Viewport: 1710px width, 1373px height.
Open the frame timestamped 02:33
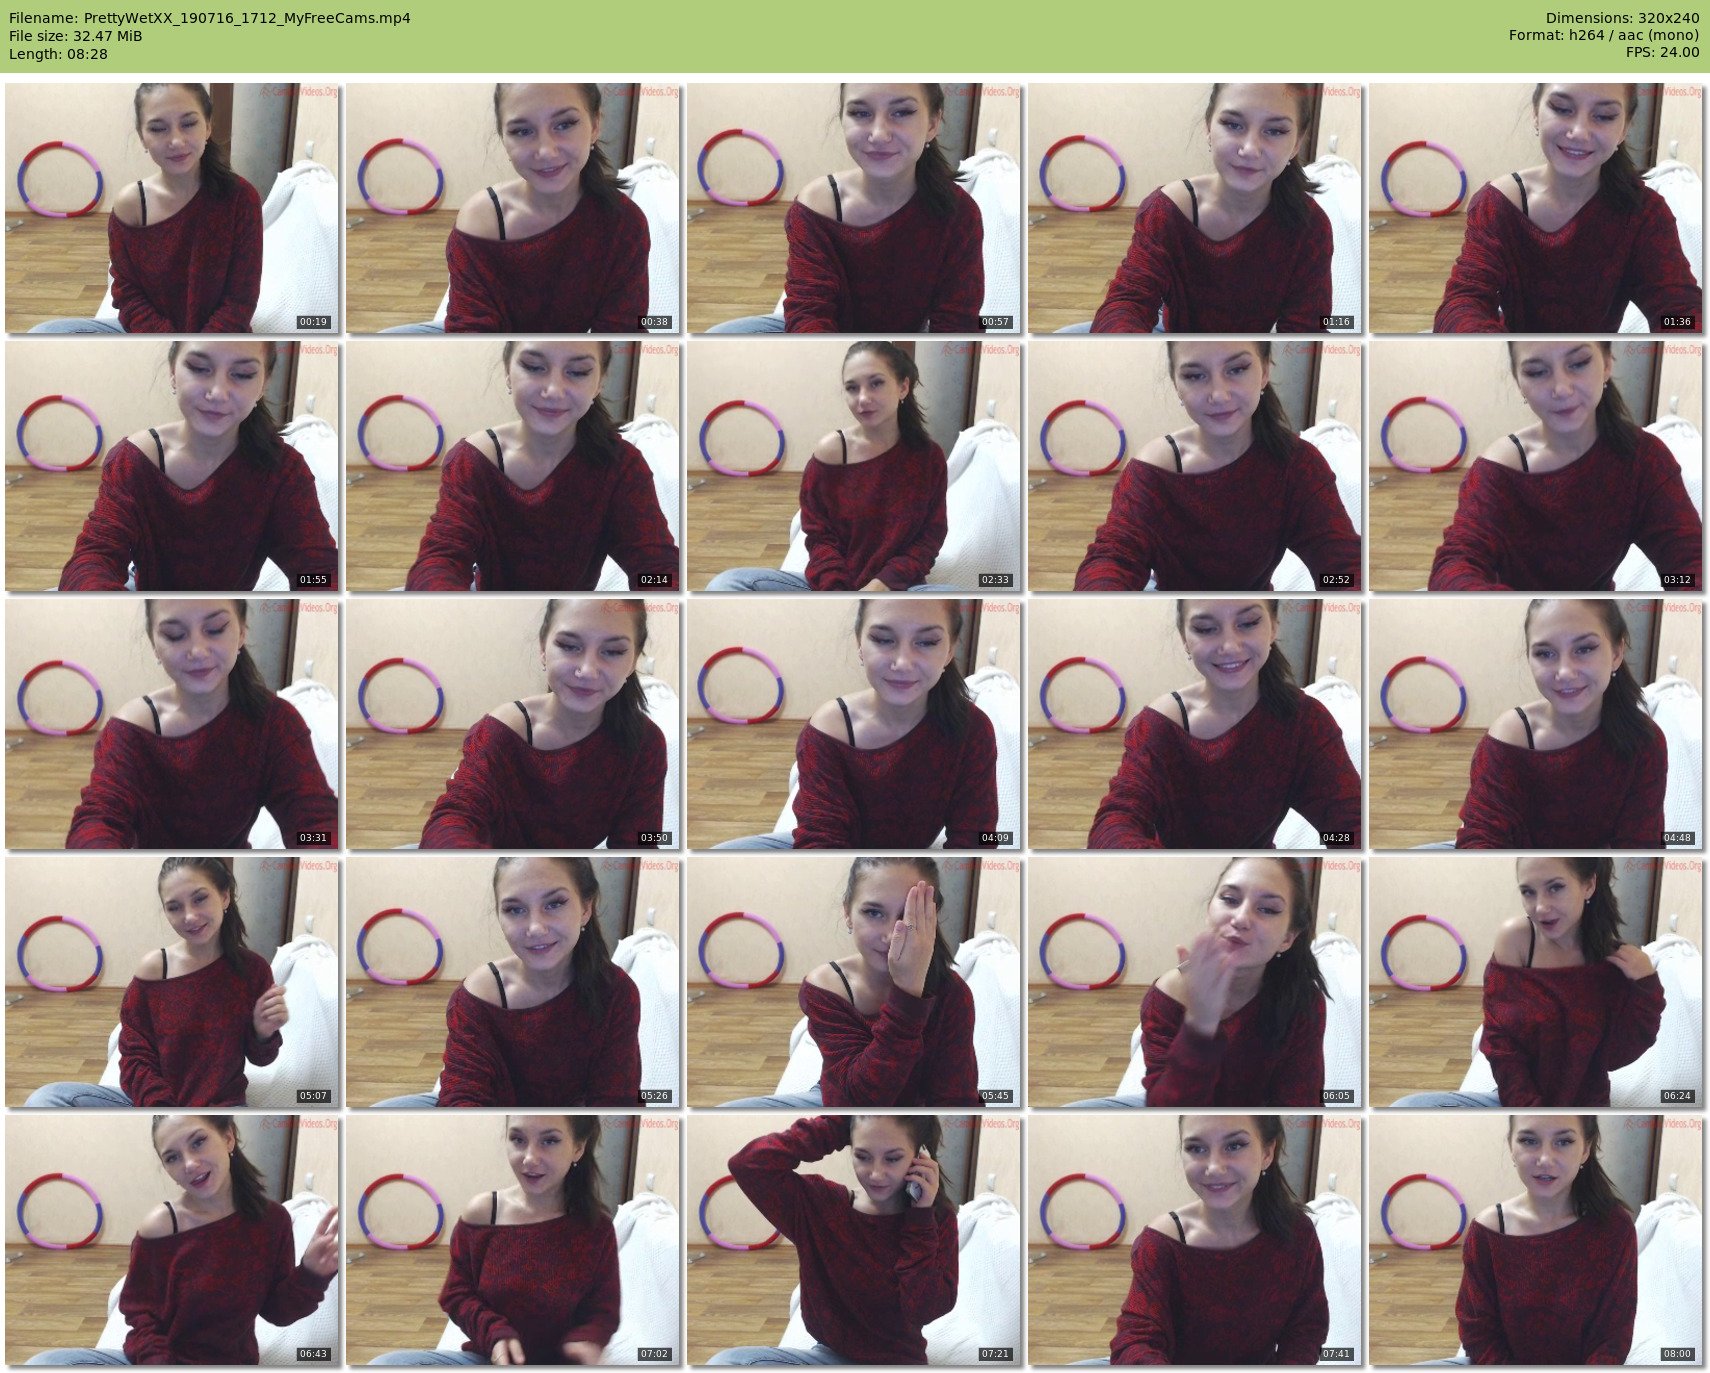854,466
